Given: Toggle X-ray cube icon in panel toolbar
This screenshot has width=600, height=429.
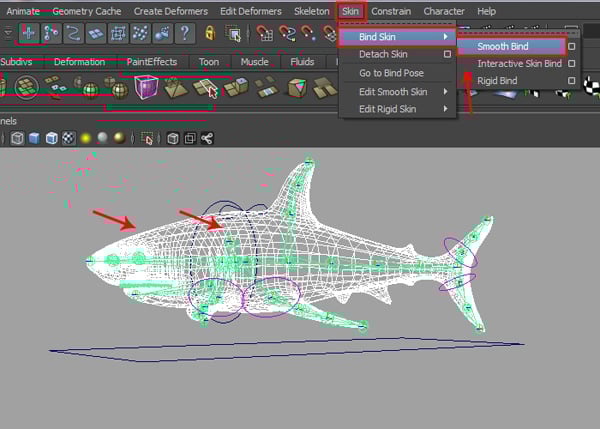Looking at the screenshot, I should (x=173, y=139).
